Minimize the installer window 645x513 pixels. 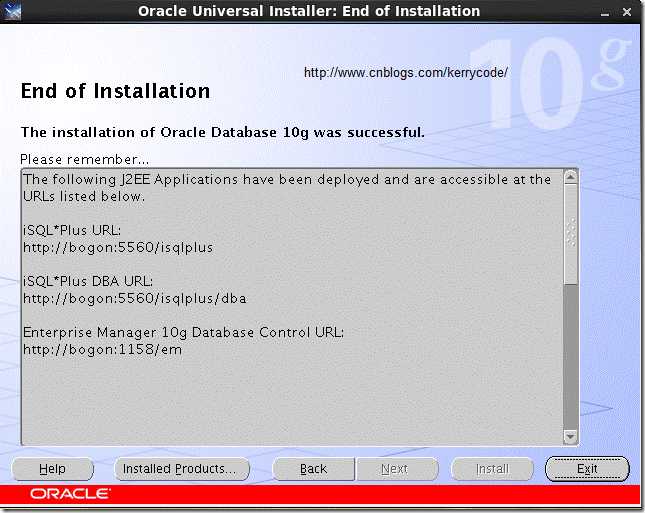604,13
